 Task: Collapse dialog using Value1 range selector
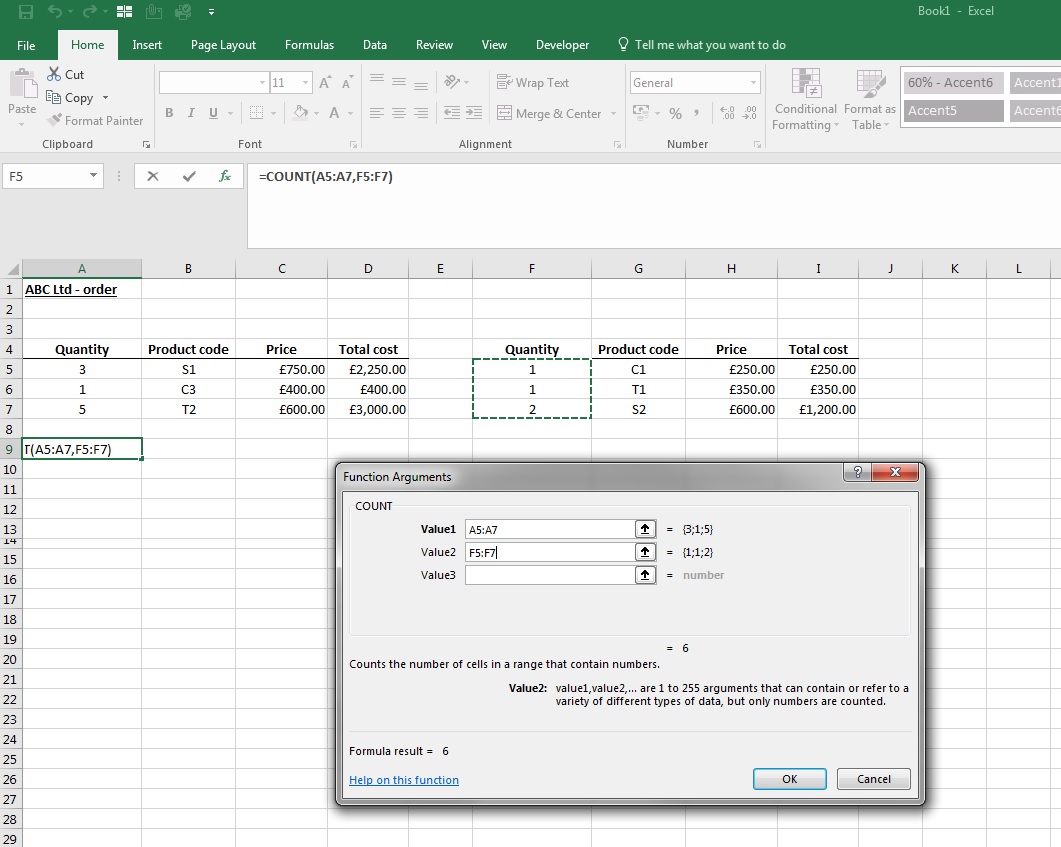coord(645,529)
